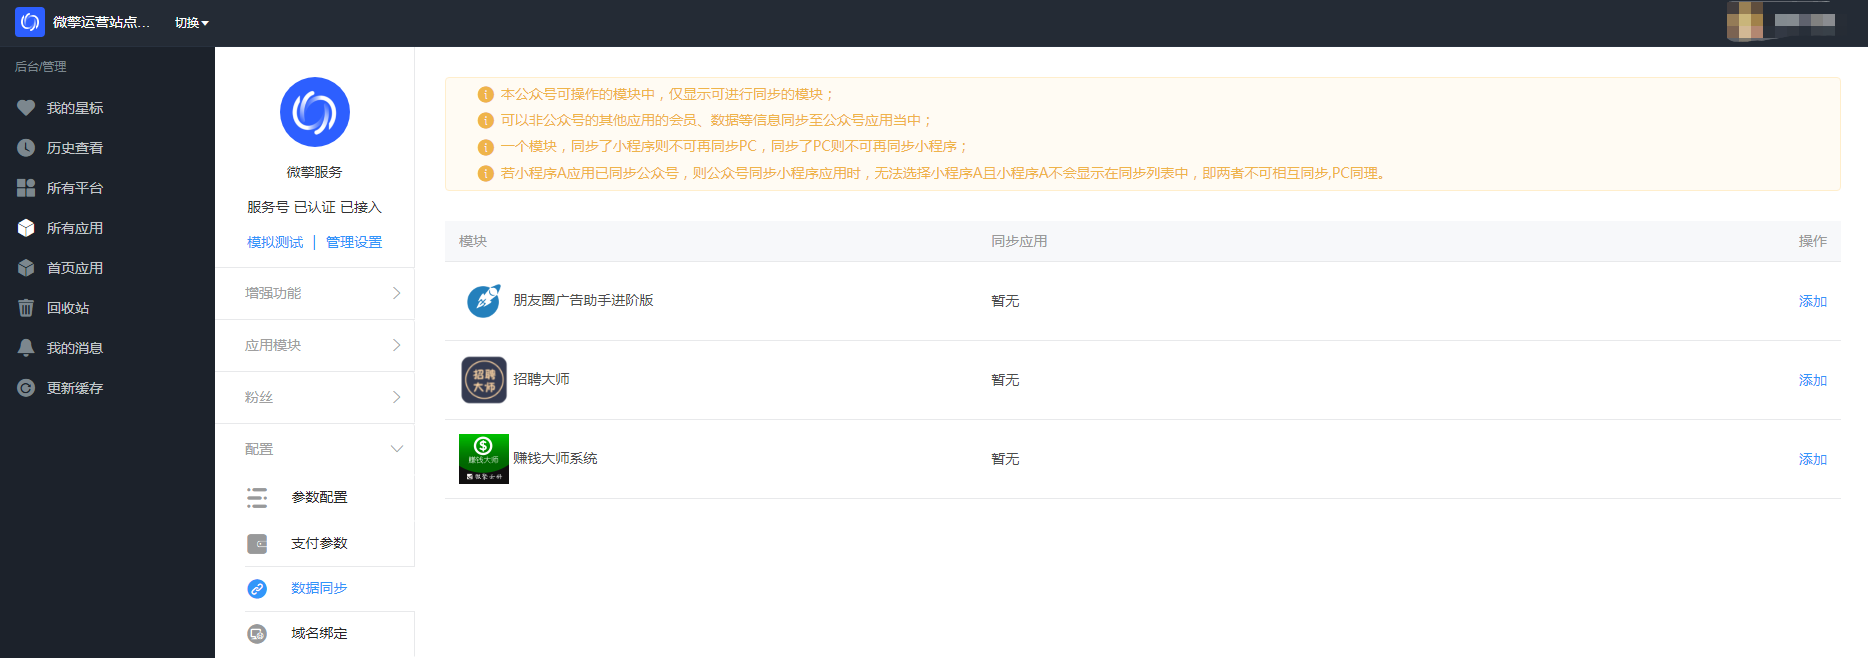Image resolution: width=1868 pixels, height=658 pixels.
Task: Click module name 朋友圈广告助手进阶版
Action: pos(583,300)
